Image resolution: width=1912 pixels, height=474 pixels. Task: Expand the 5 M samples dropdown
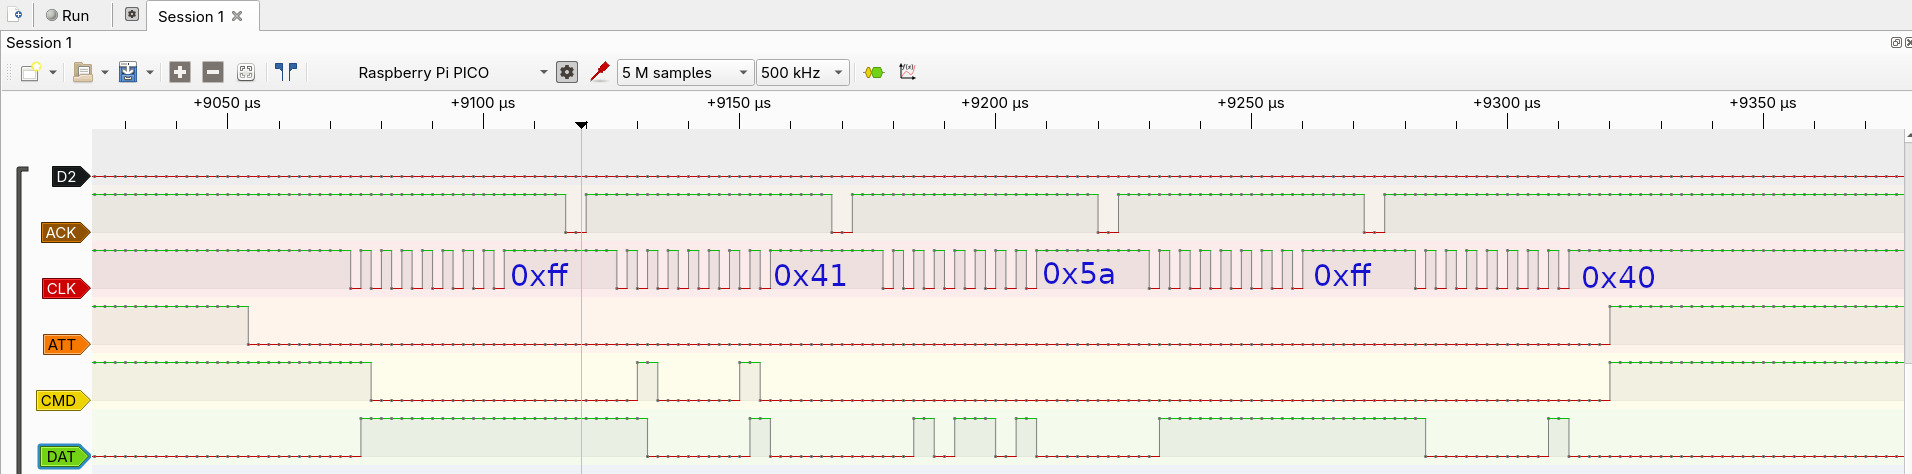(685, 72)
